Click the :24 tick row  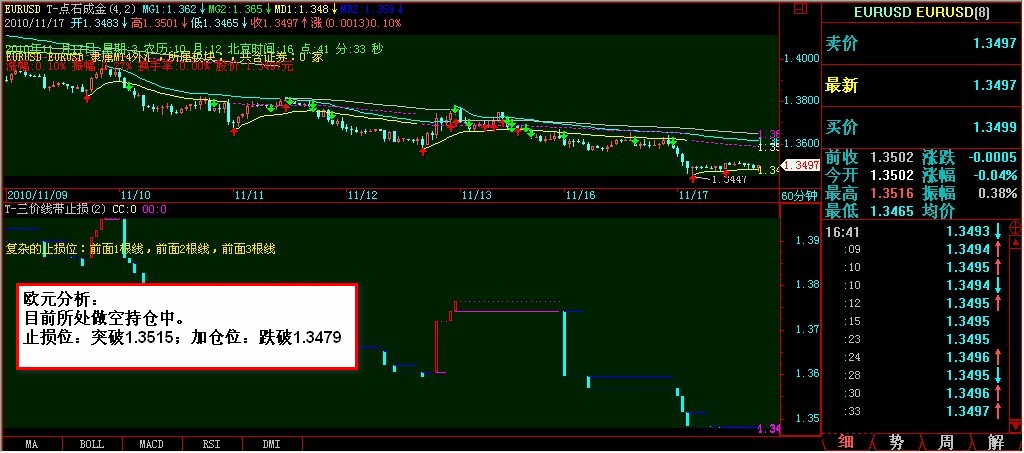point(916,357)
